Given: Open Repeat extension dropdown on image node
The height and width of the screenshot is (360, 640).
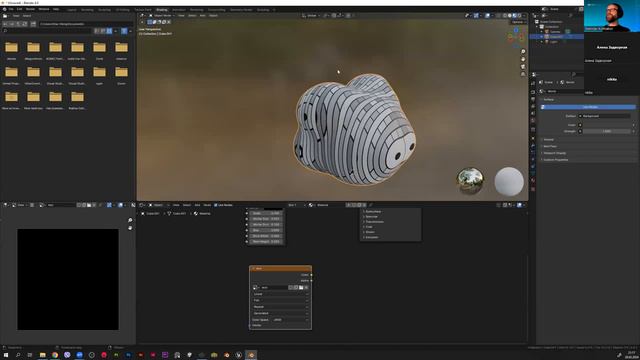Looking at the screenshot, I should [x=280, y=307].
